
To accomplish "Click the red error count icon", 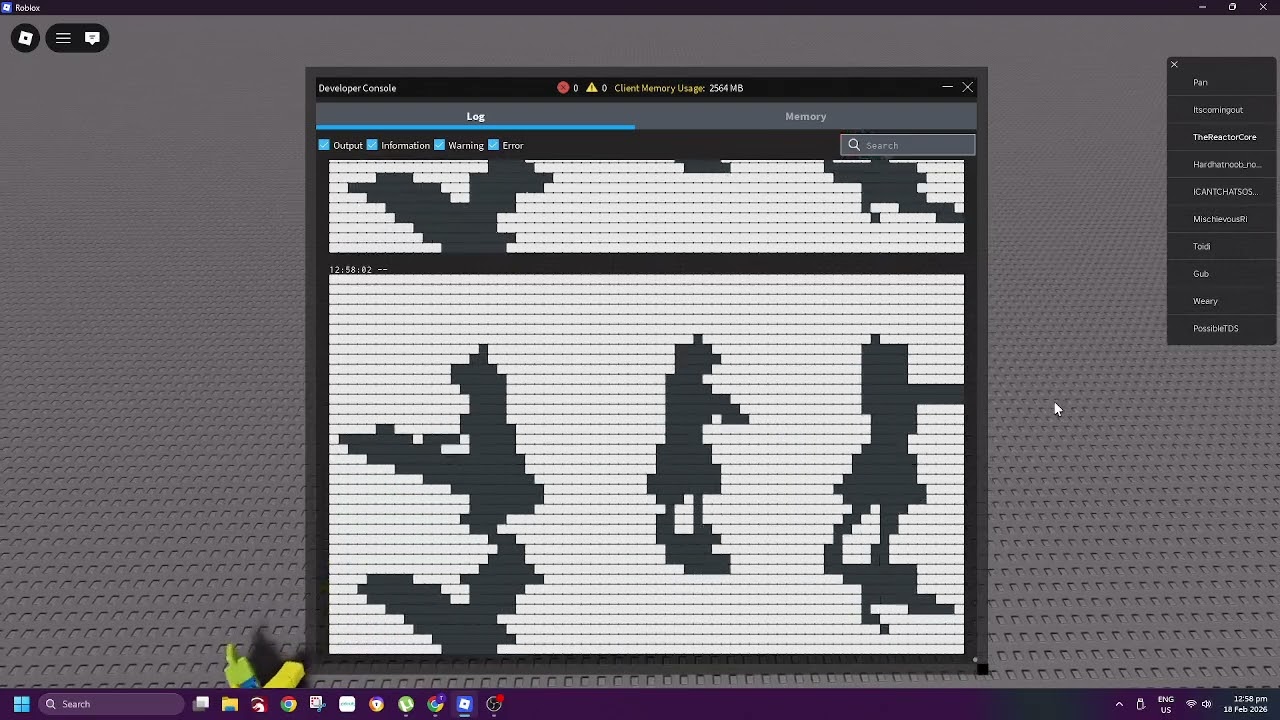I will point(563,88).
